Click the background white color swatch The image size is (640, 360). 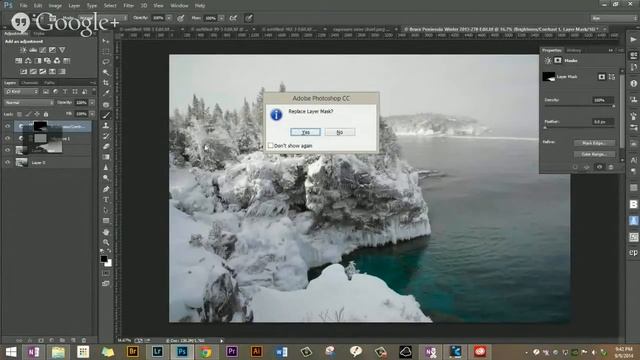coord(109,264)
